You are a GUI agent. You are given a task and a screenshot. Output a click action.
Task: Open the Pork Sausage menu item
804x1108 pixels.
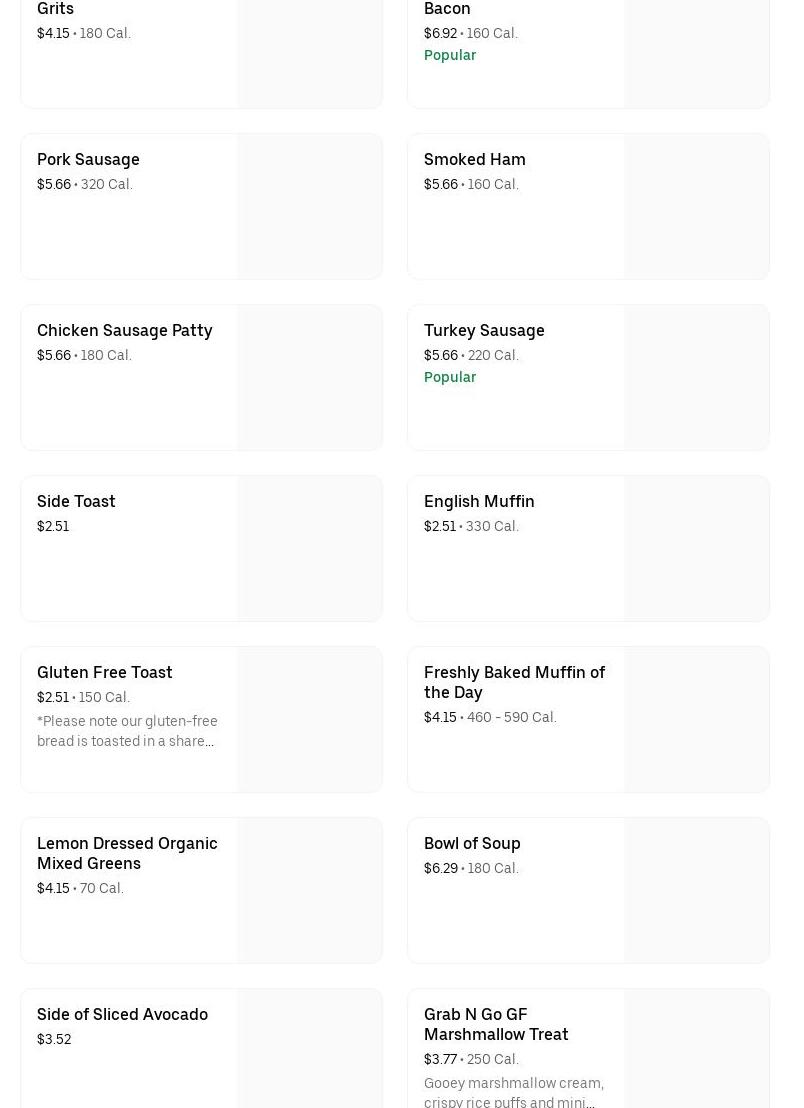coord(88,159)
